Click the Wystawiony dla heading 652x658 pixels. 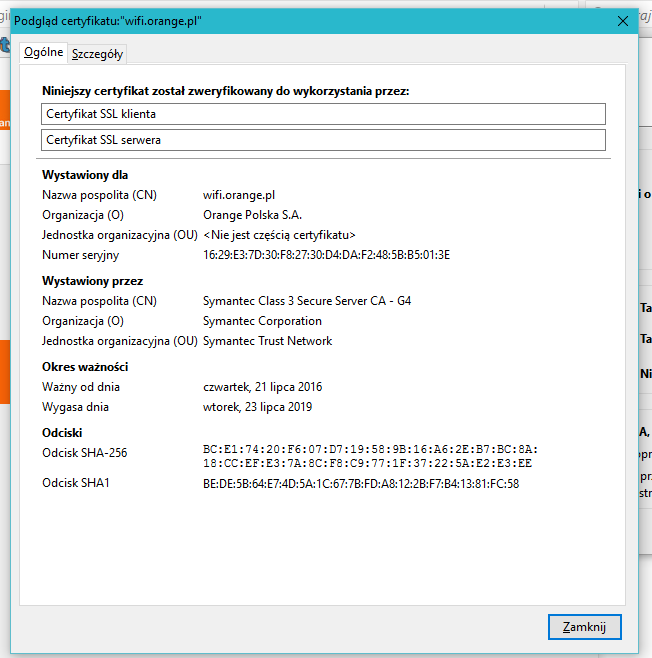coord(85,175)
